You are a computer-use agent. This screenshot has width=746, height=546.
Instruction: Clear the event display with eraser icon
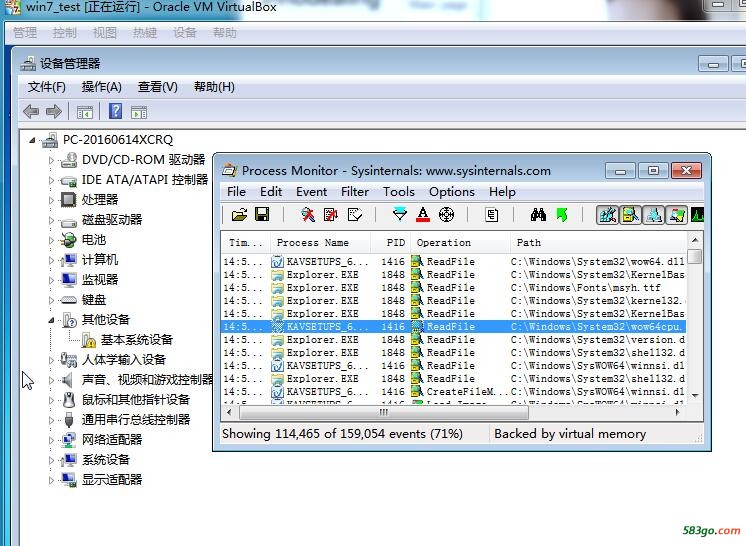(x=354, y=215)
